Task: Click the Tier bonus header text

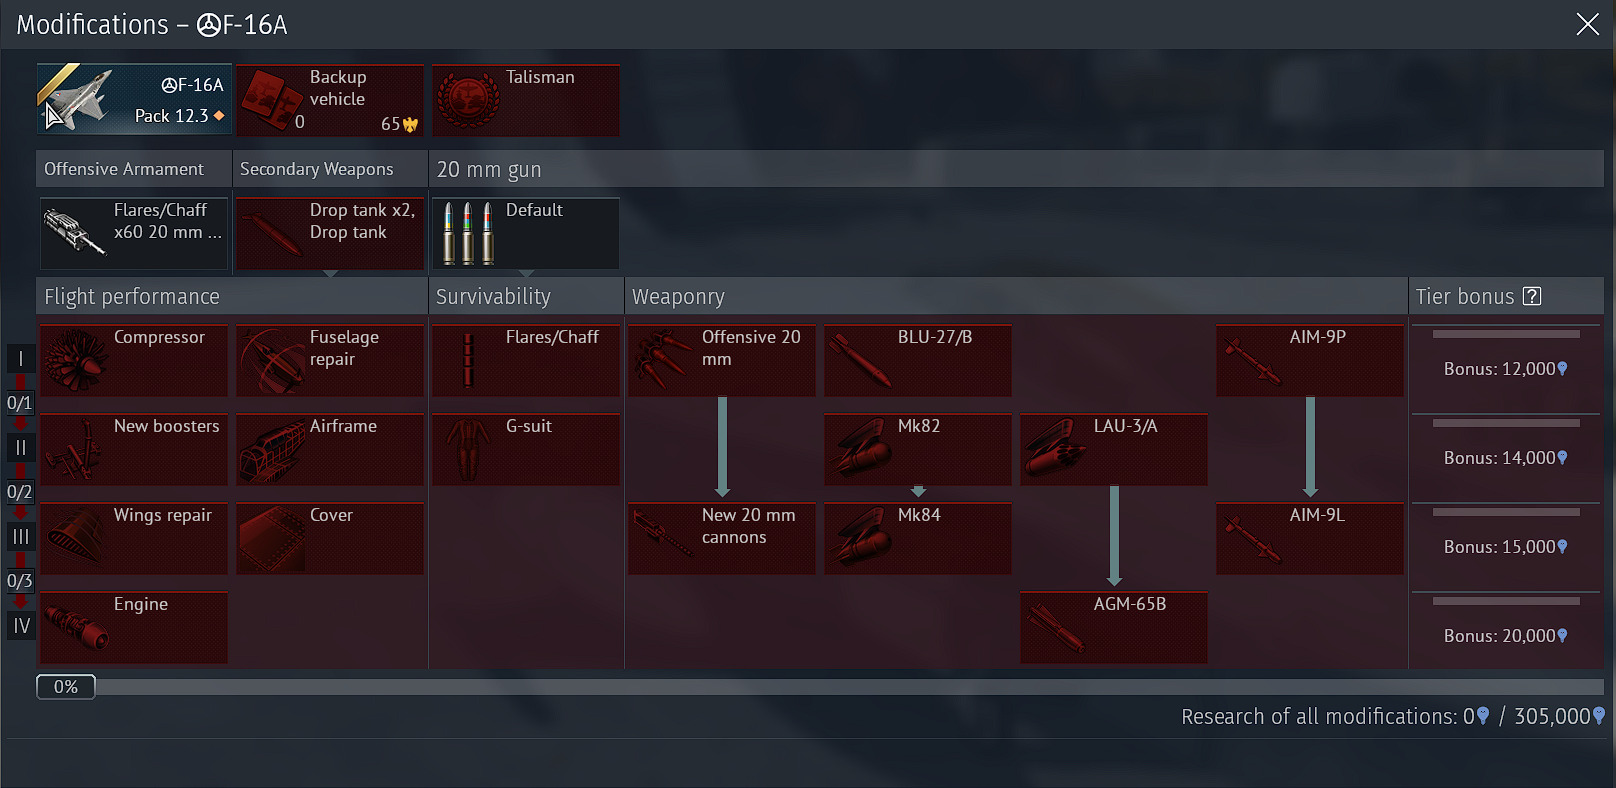Action: tap(1465, 296)
